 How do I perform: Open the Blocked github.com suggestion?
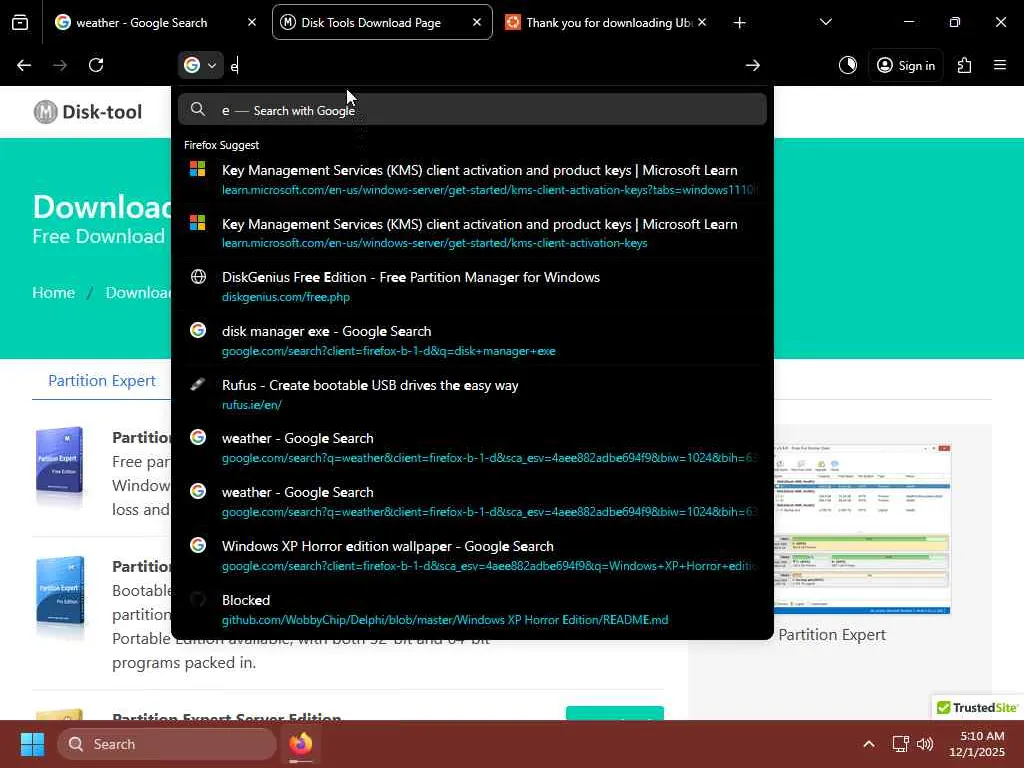tap(472, 609)
